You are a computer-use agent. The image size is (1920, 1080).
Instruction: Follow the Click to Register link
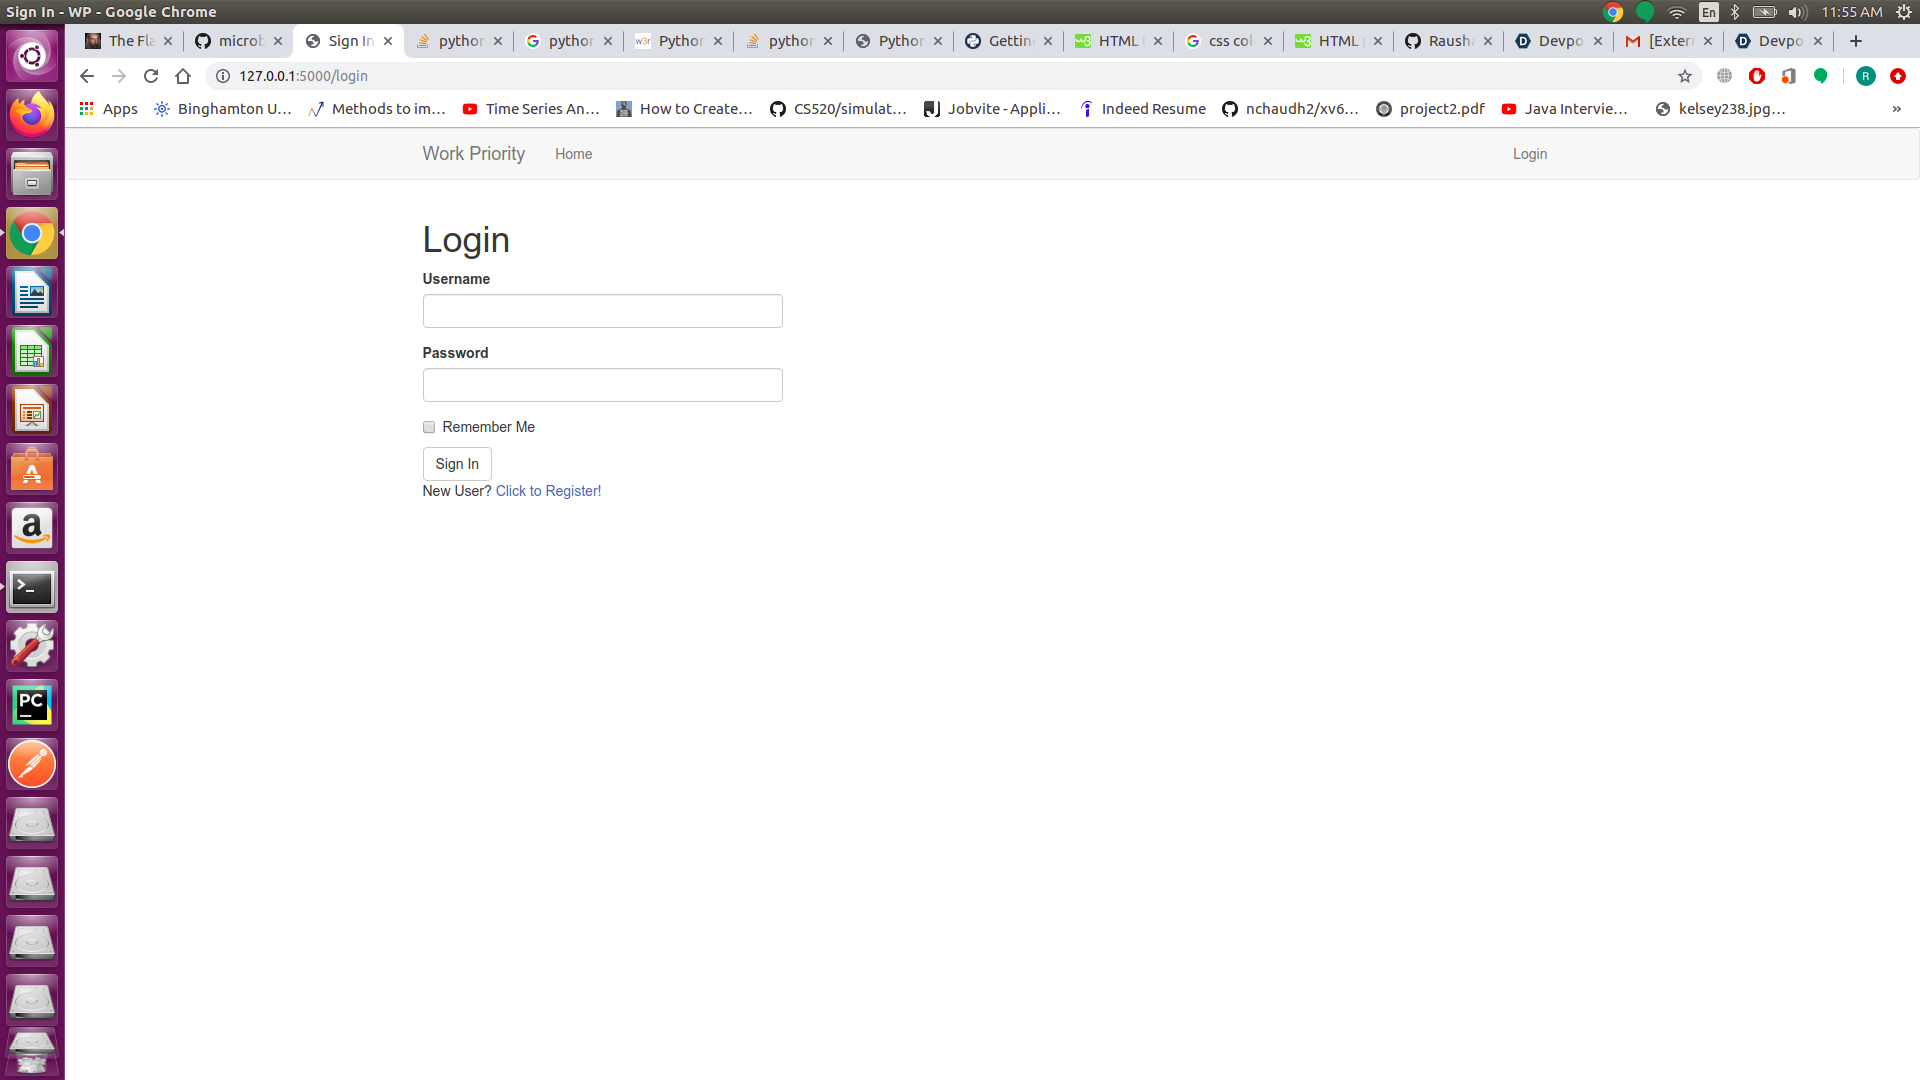(548, 491)
